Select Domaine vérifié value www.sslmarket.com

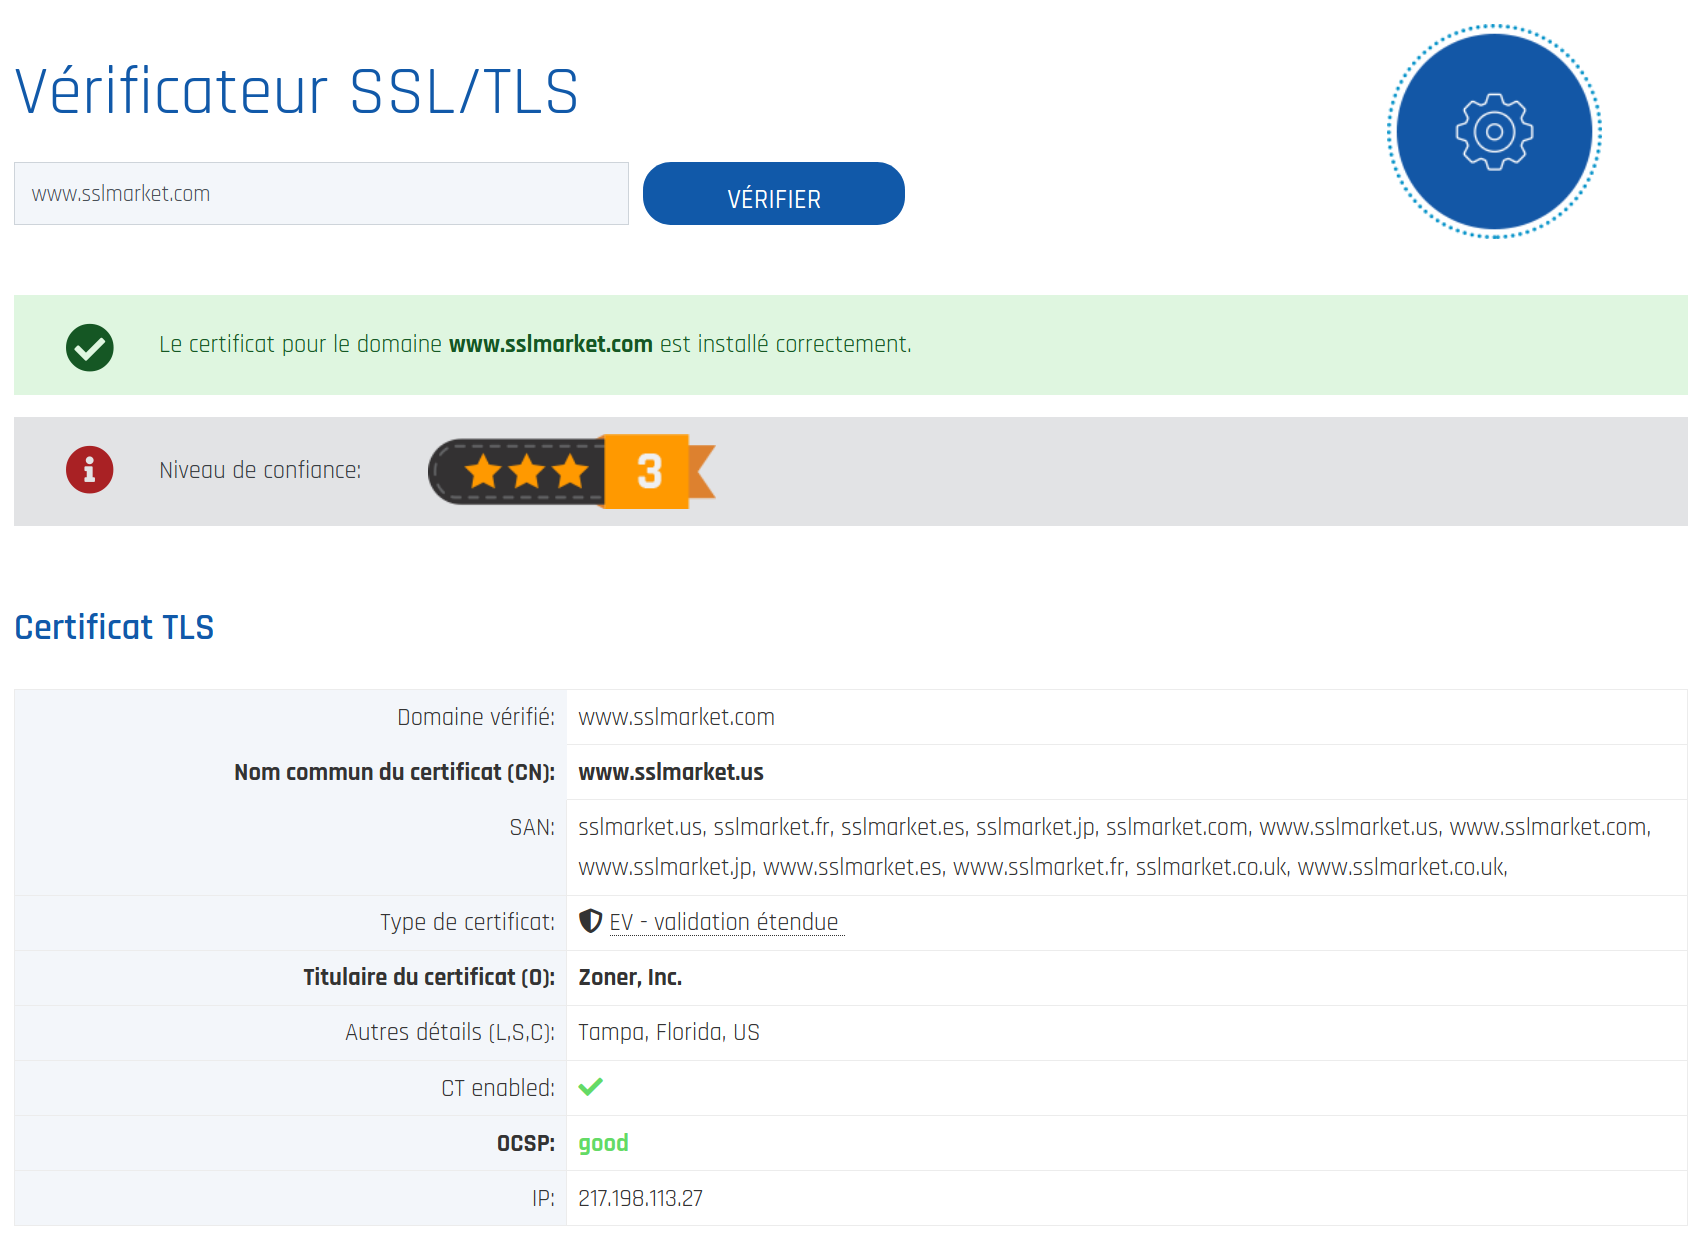pyautogui.click(x=676, y=717)
